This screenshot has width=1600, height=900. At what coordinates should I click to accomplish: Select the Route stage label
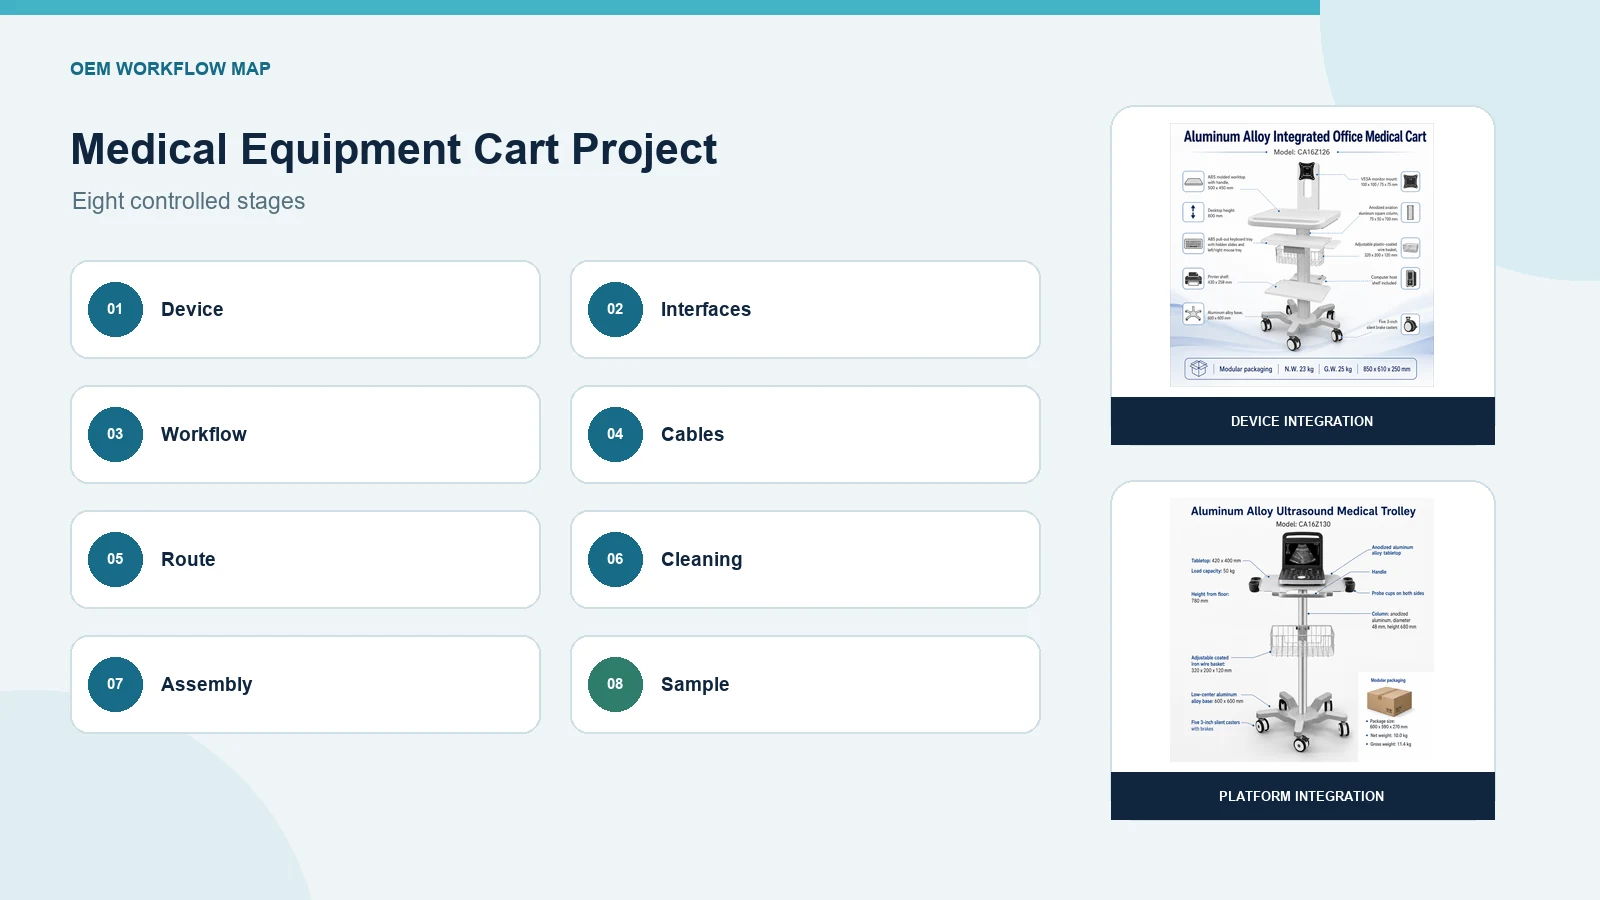pyautogui.click(x=188, y=559)
